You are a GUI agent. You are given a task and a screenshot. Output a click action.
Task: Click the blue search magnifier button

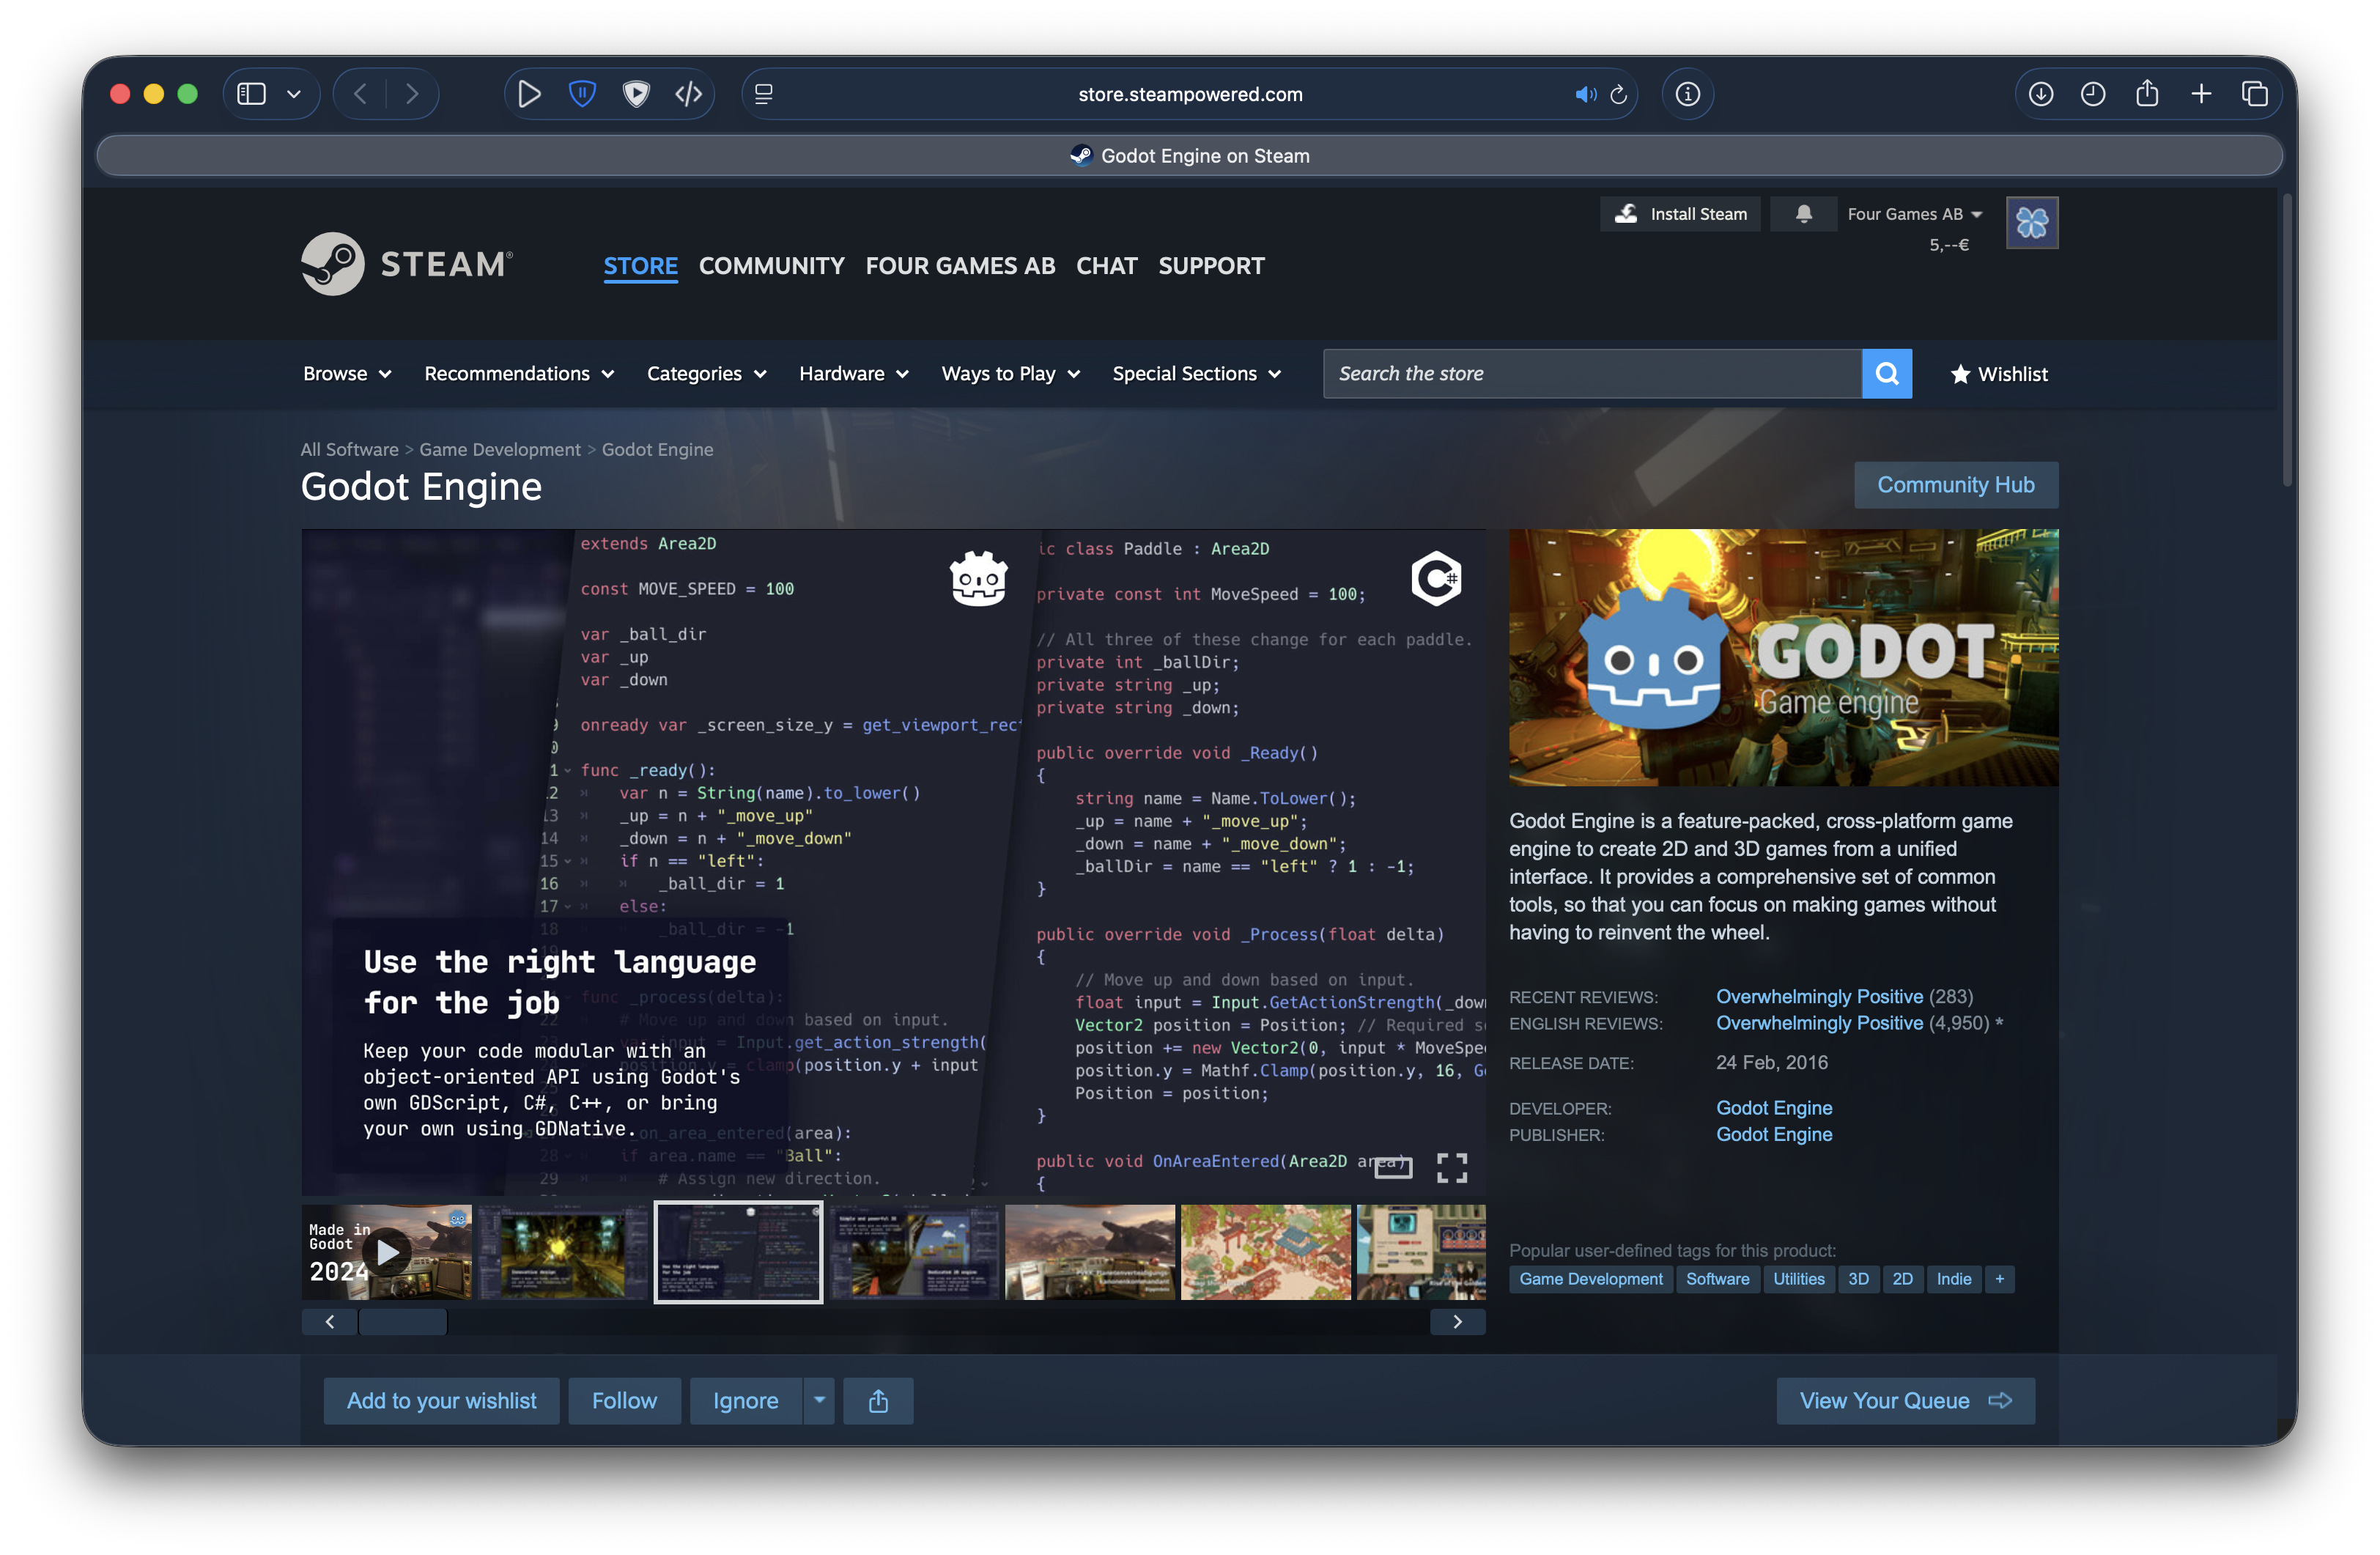click(x=1887, y=374)
